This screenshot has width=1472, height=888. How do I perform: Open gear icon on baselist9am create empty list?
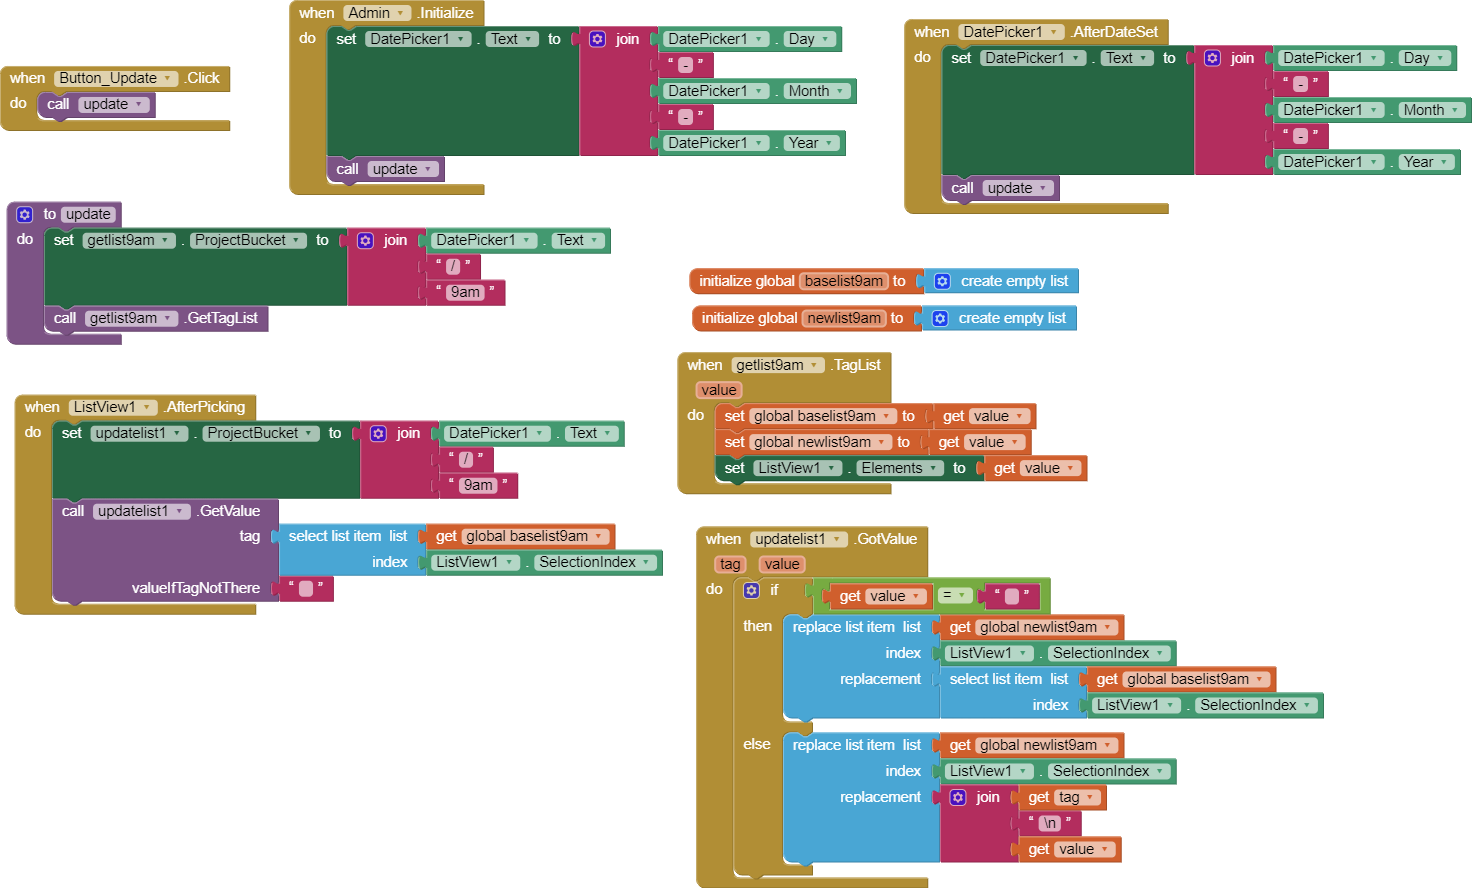942,281
